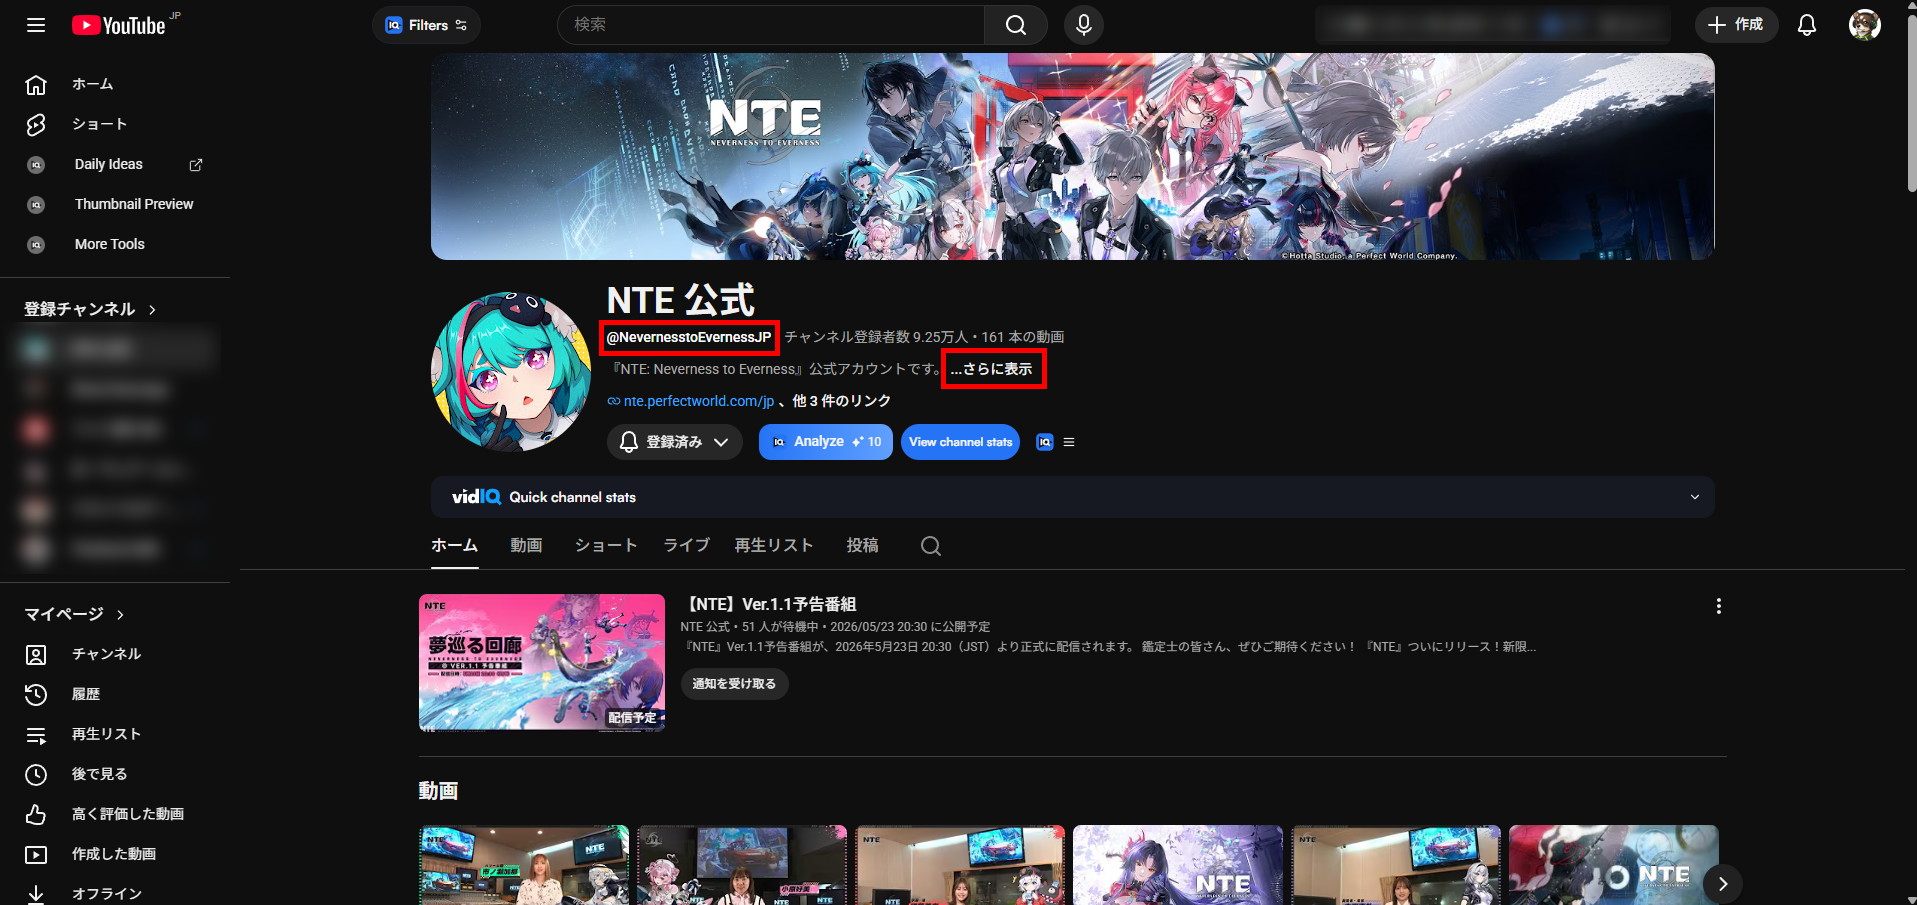
Task: Open 登録済み subscription dropdown
Action: pos(674,442)
